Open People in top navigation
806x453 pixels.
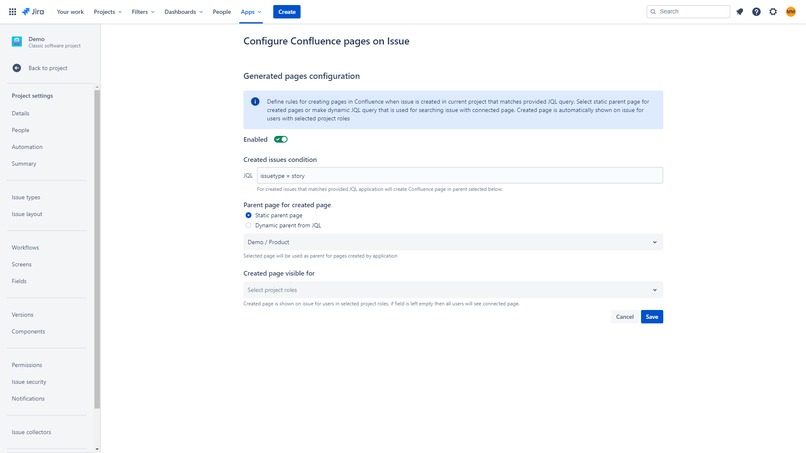coord(222,11)
